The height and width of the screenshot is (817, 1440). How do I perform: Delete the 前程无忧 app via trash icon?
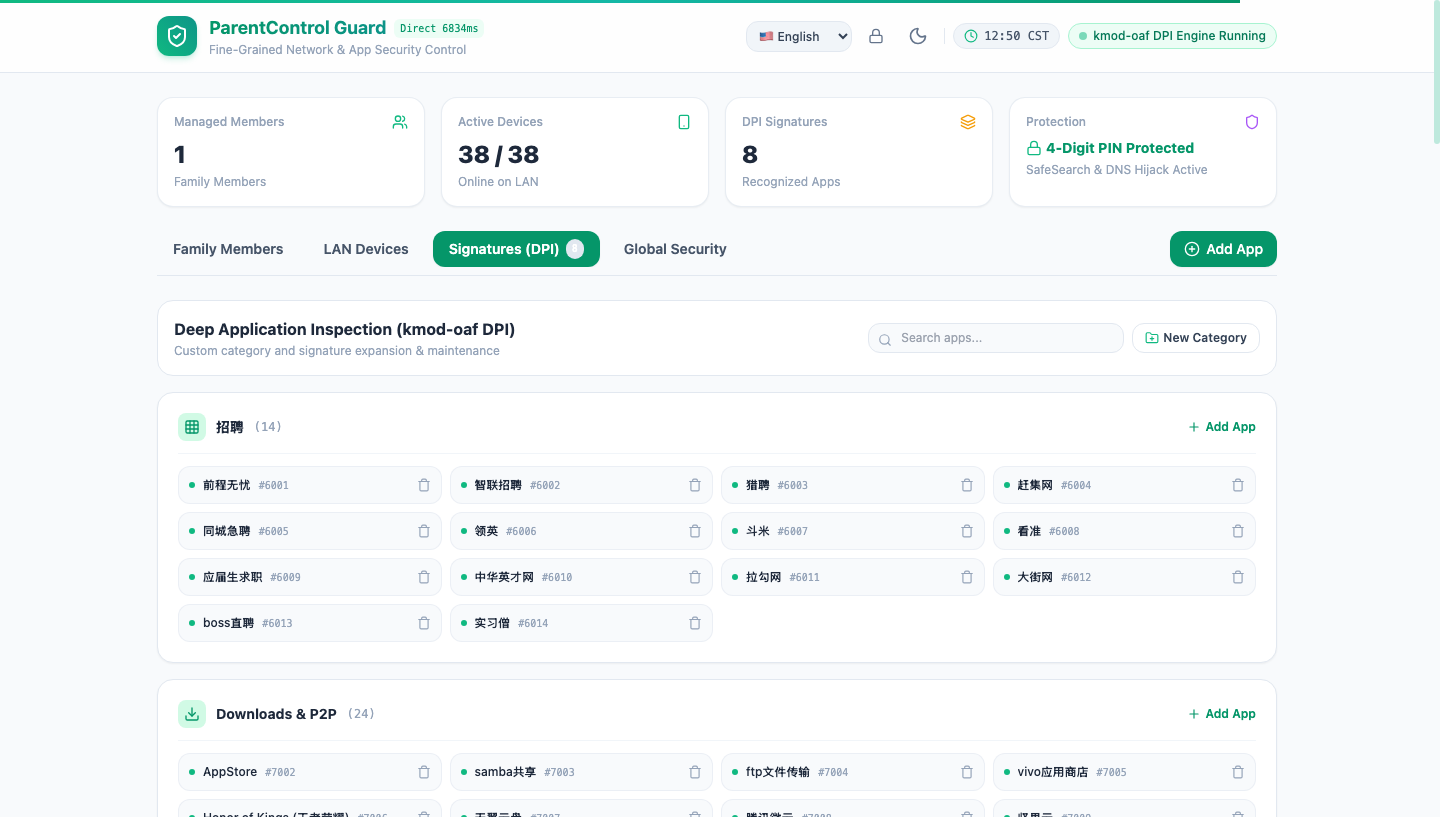[424, 485]
